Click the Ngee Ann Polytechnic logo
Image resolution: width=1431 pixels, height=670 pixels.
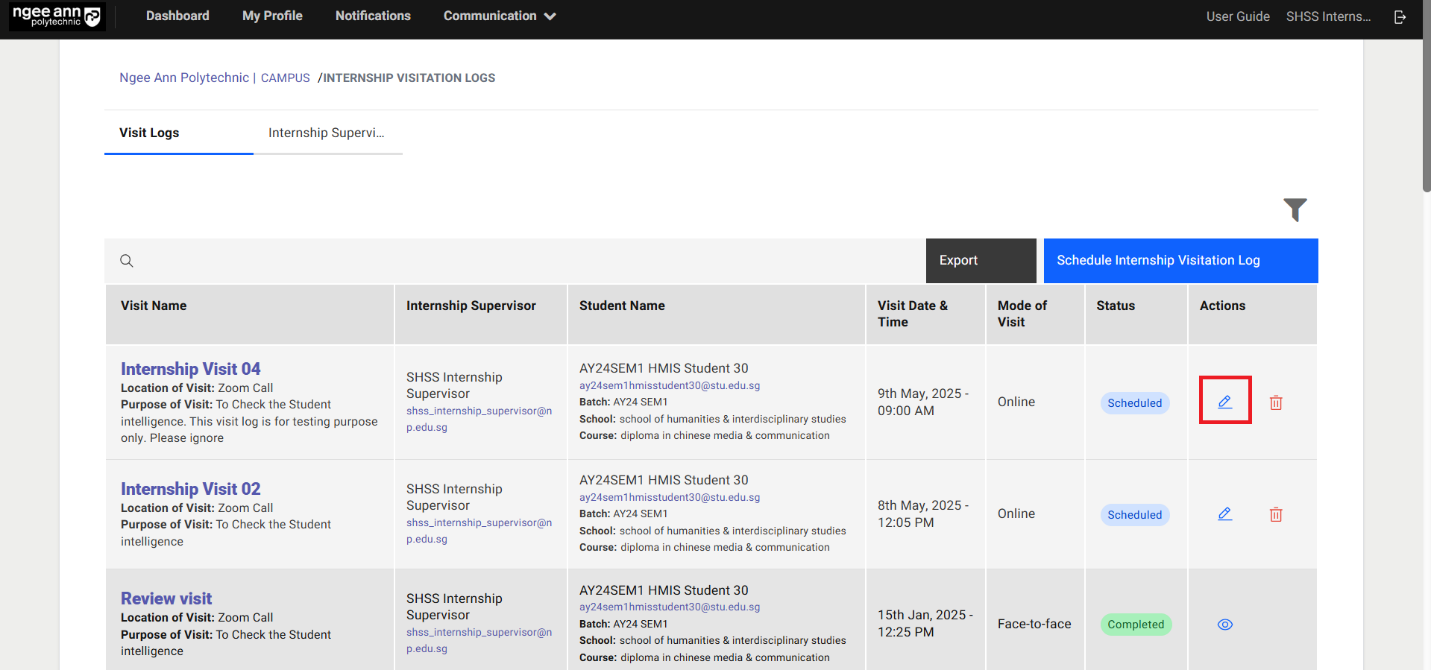(x=56, y=16)
